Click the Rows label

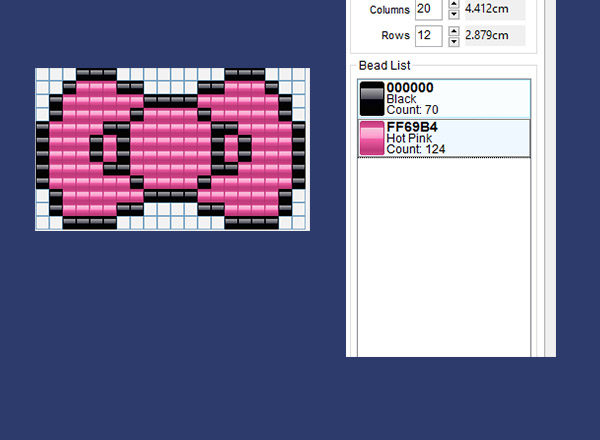click(395, 35)
